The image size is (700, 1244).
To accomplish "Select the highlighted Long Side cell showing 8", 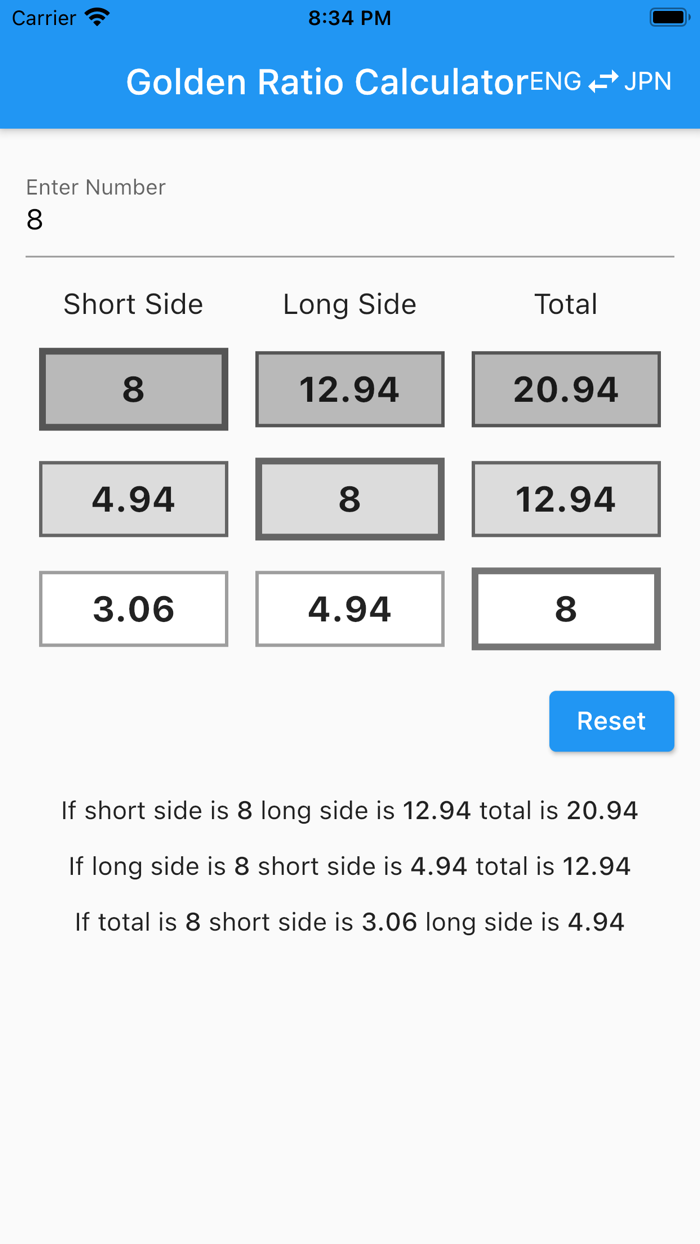I will (349, 498).
